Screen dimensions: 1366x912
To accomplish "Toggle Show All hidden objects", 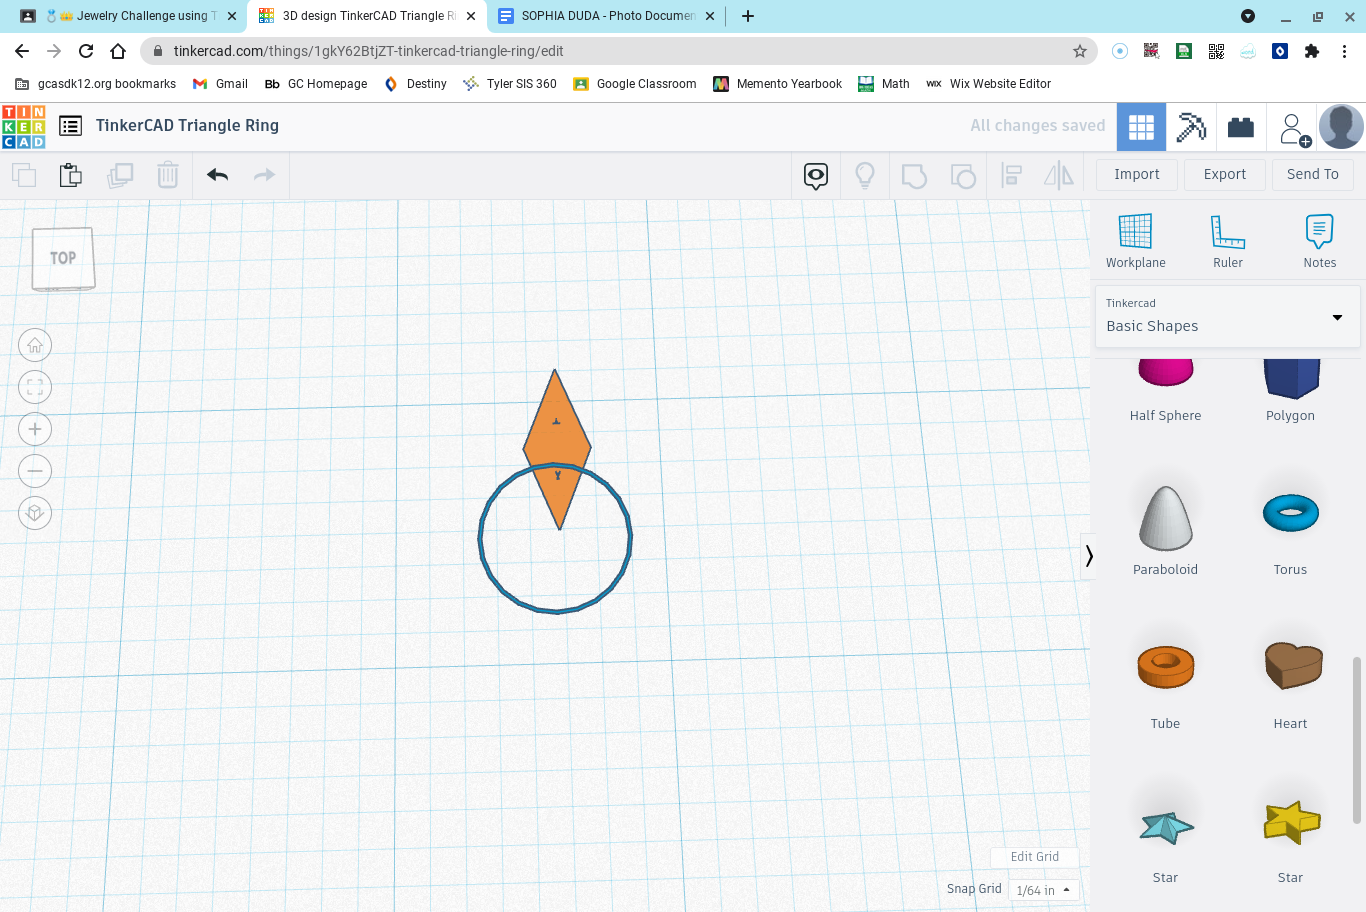I will click(x=815, y=175).
